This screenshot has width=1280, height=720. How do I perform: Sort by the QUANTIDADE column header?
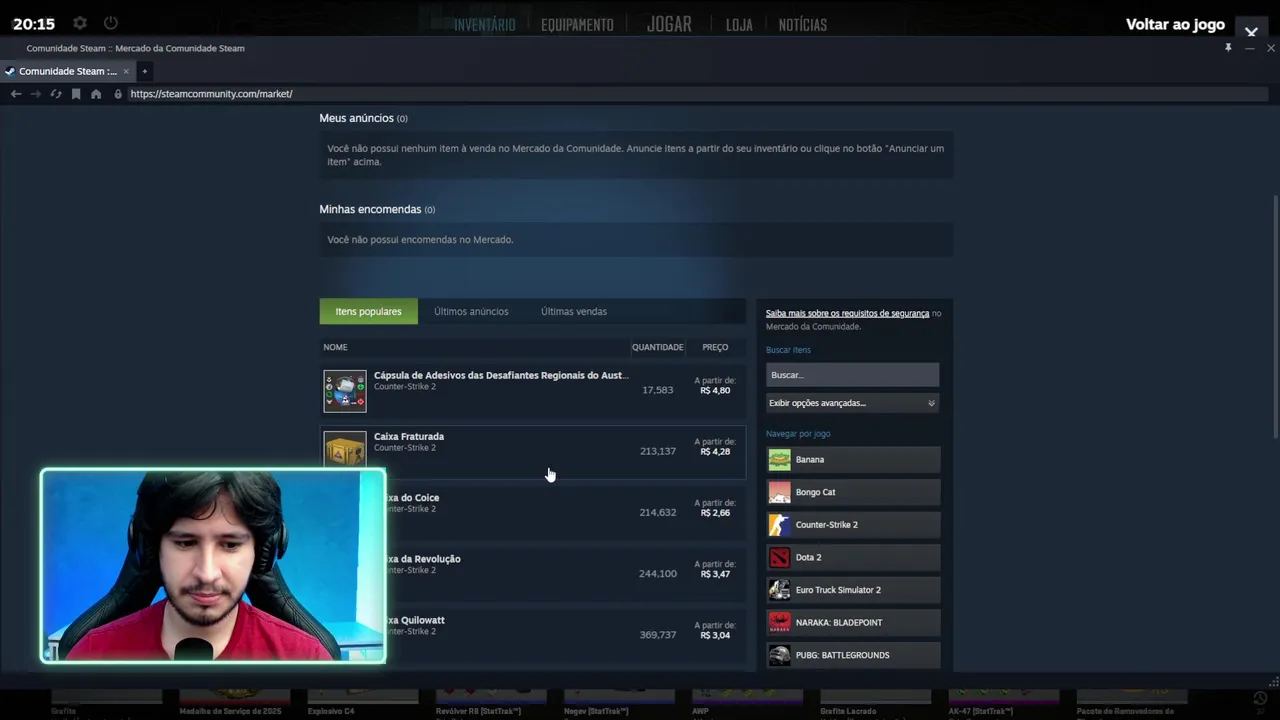657,347
